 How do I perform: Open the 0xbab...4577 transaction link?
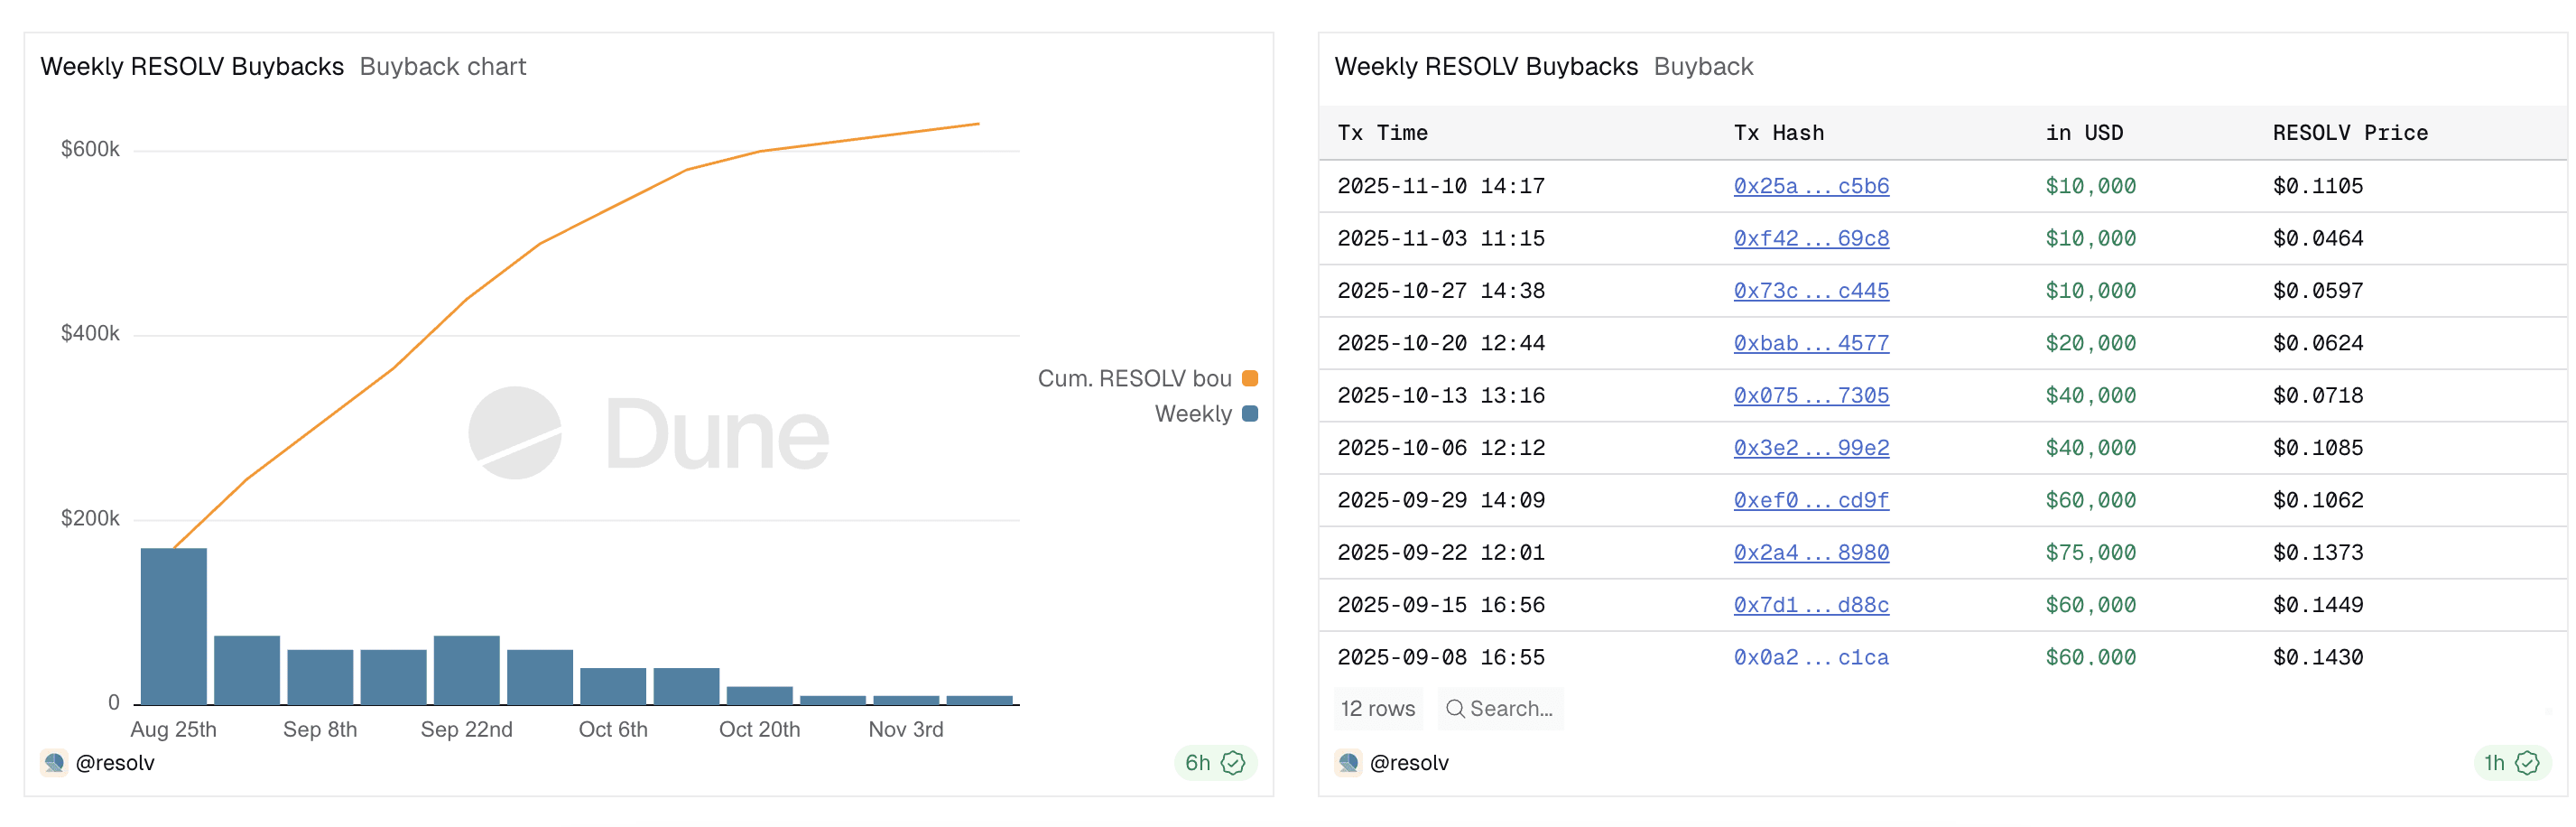(1810, 344)
